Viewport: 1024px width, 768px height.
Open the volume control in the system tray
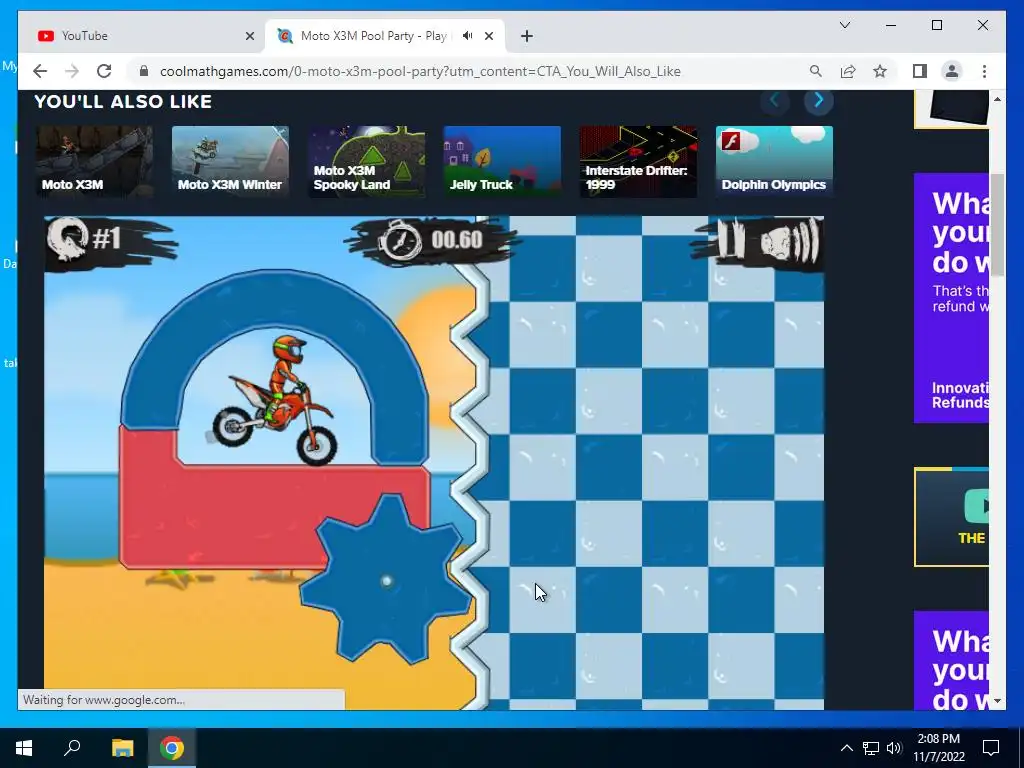point(895,748)
